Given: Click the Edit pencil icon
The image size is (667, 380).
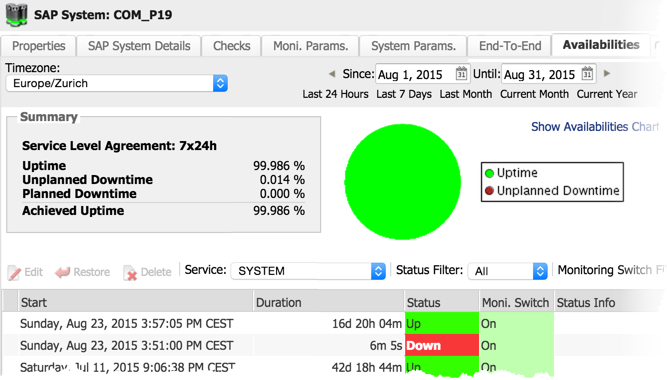Looking at the screenshot, I should coord(14,273).
